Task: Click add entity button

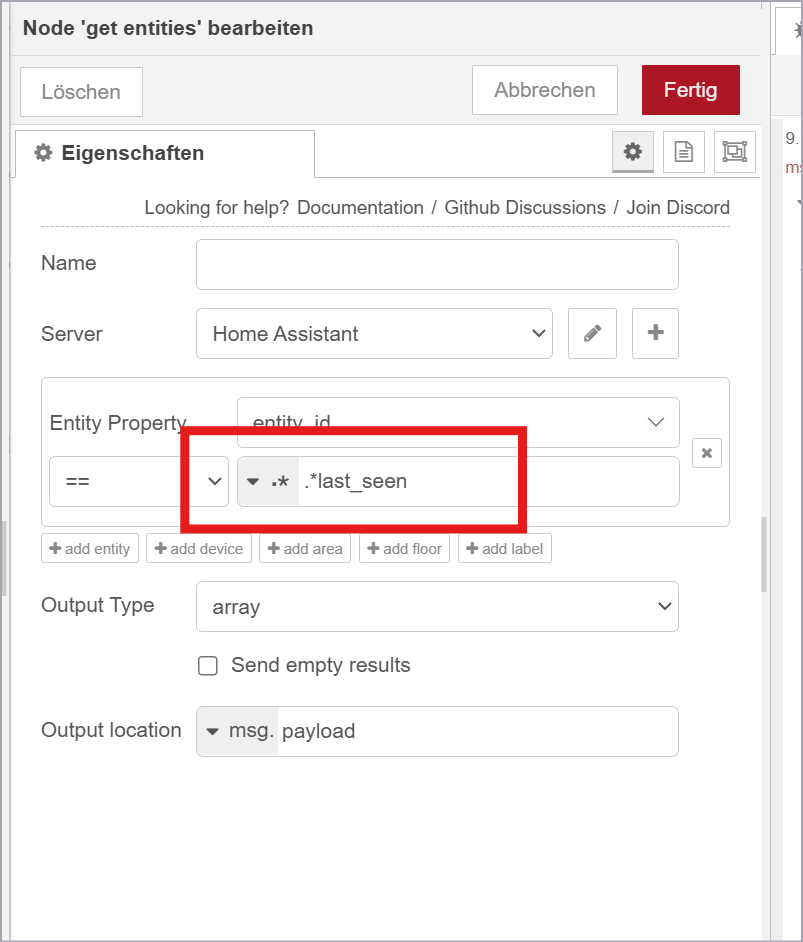Action: (90, 548)
